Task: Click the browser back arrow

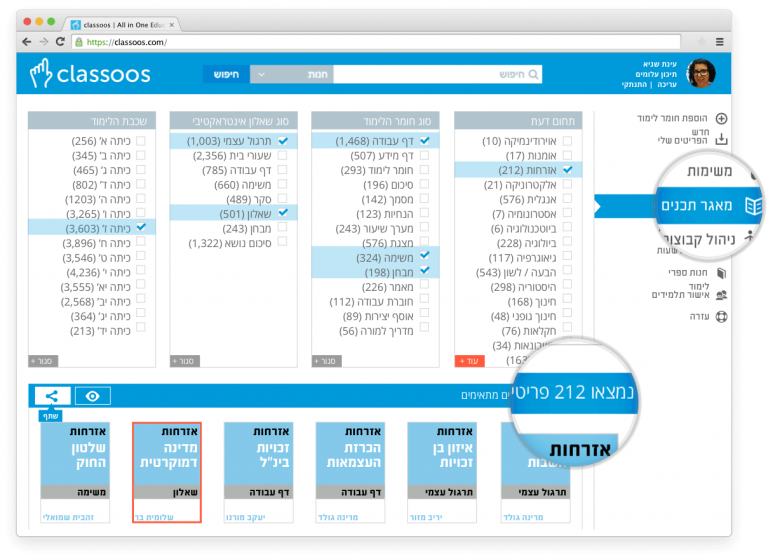Action: click(26, 42)
